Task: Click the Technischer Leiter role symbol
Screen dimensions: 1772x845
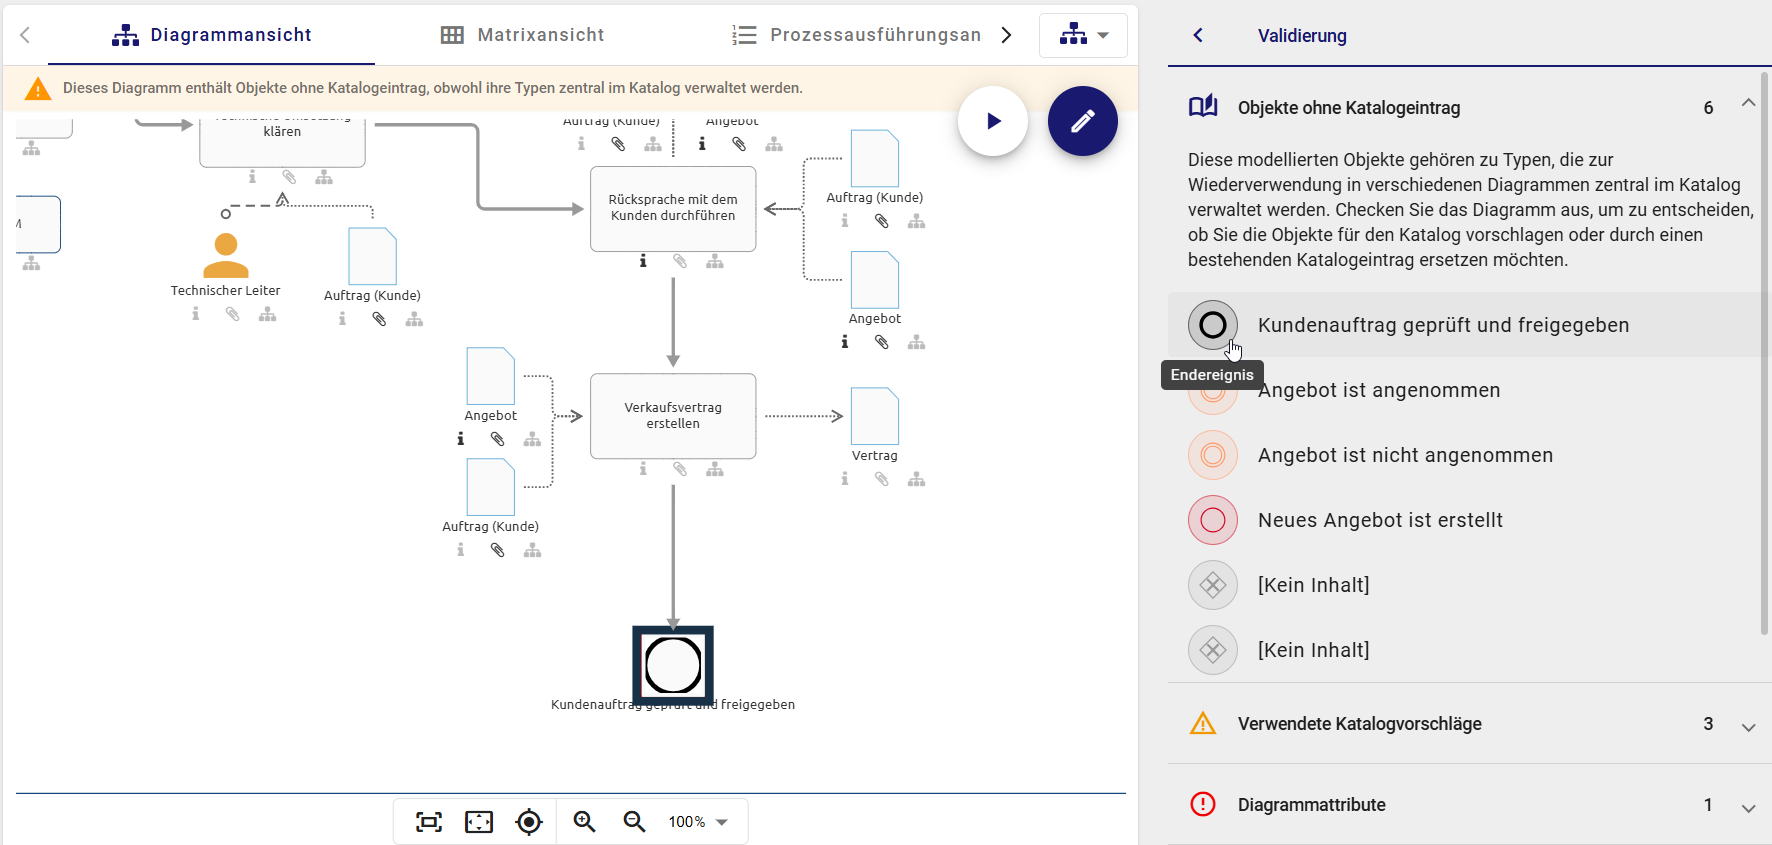Action: [x=226, y=255]
